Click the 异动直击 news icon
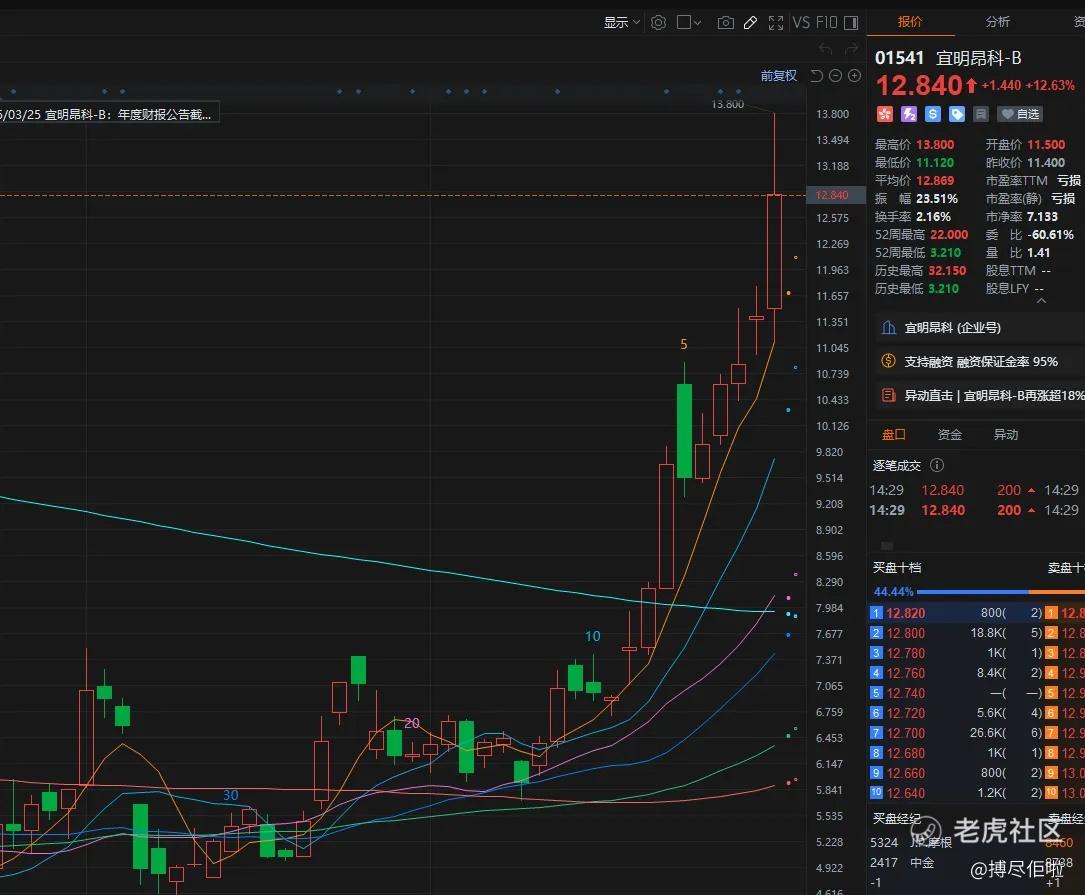This screenshot has height=895, width=1085. [x=888, y=395]
